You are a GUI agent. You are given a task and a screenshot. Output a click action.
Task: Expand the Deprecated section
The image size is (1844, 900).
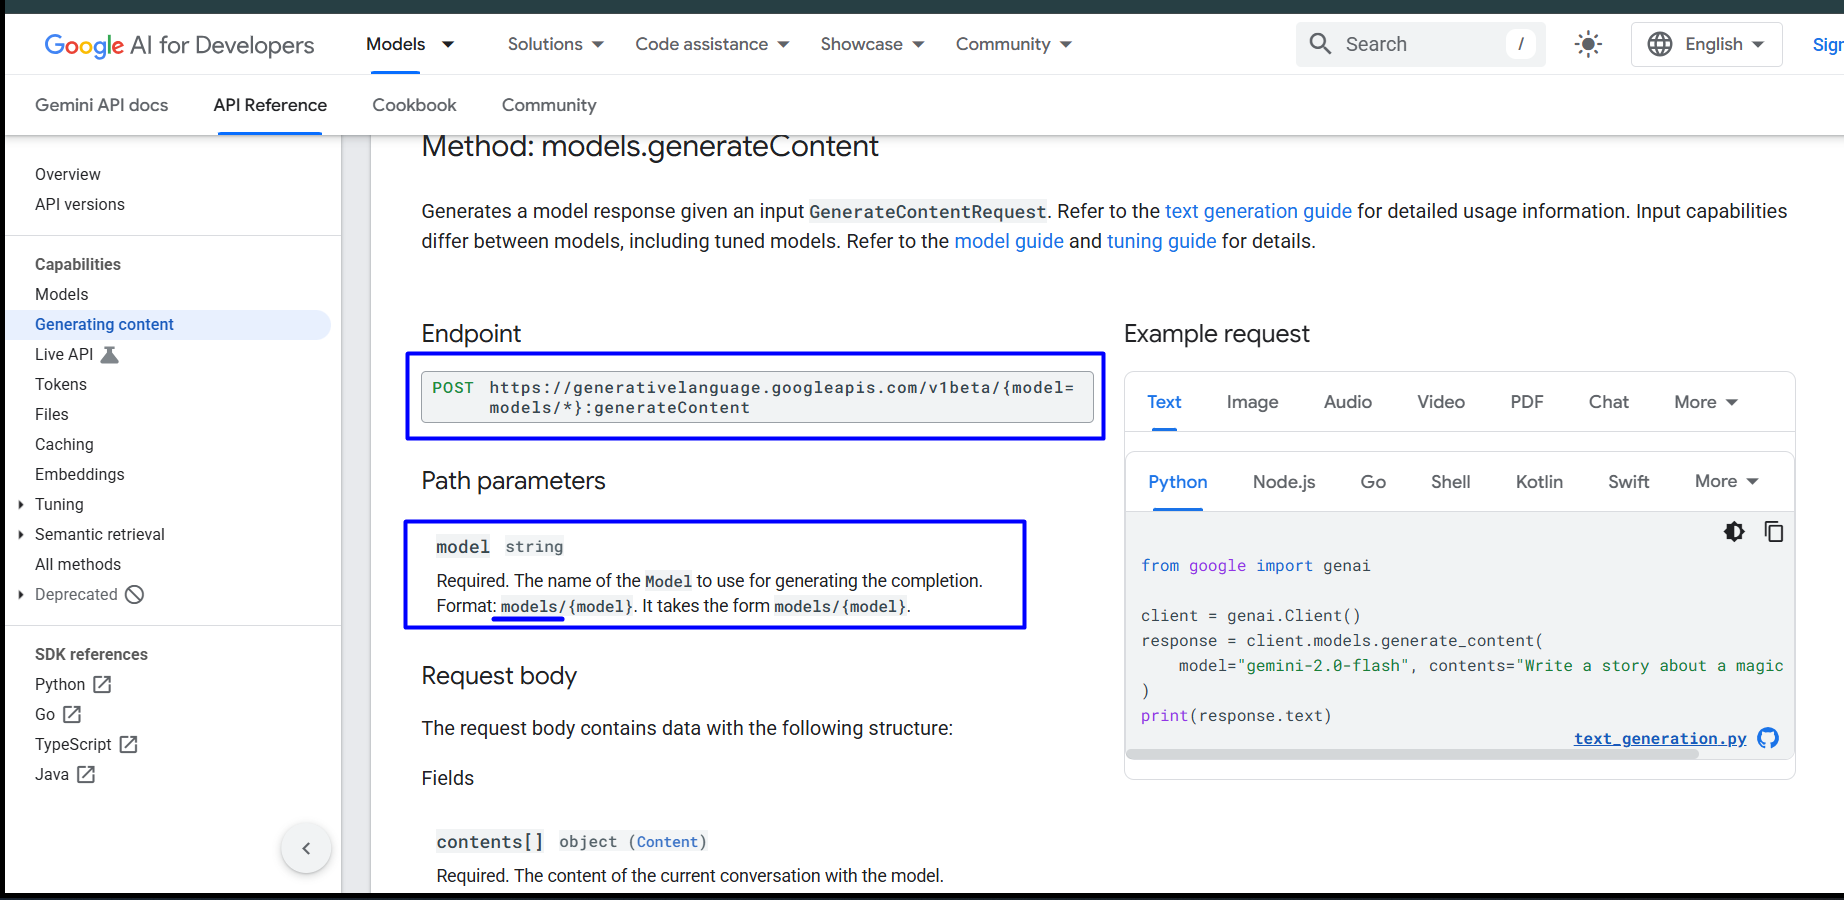(x=21, y=594)
